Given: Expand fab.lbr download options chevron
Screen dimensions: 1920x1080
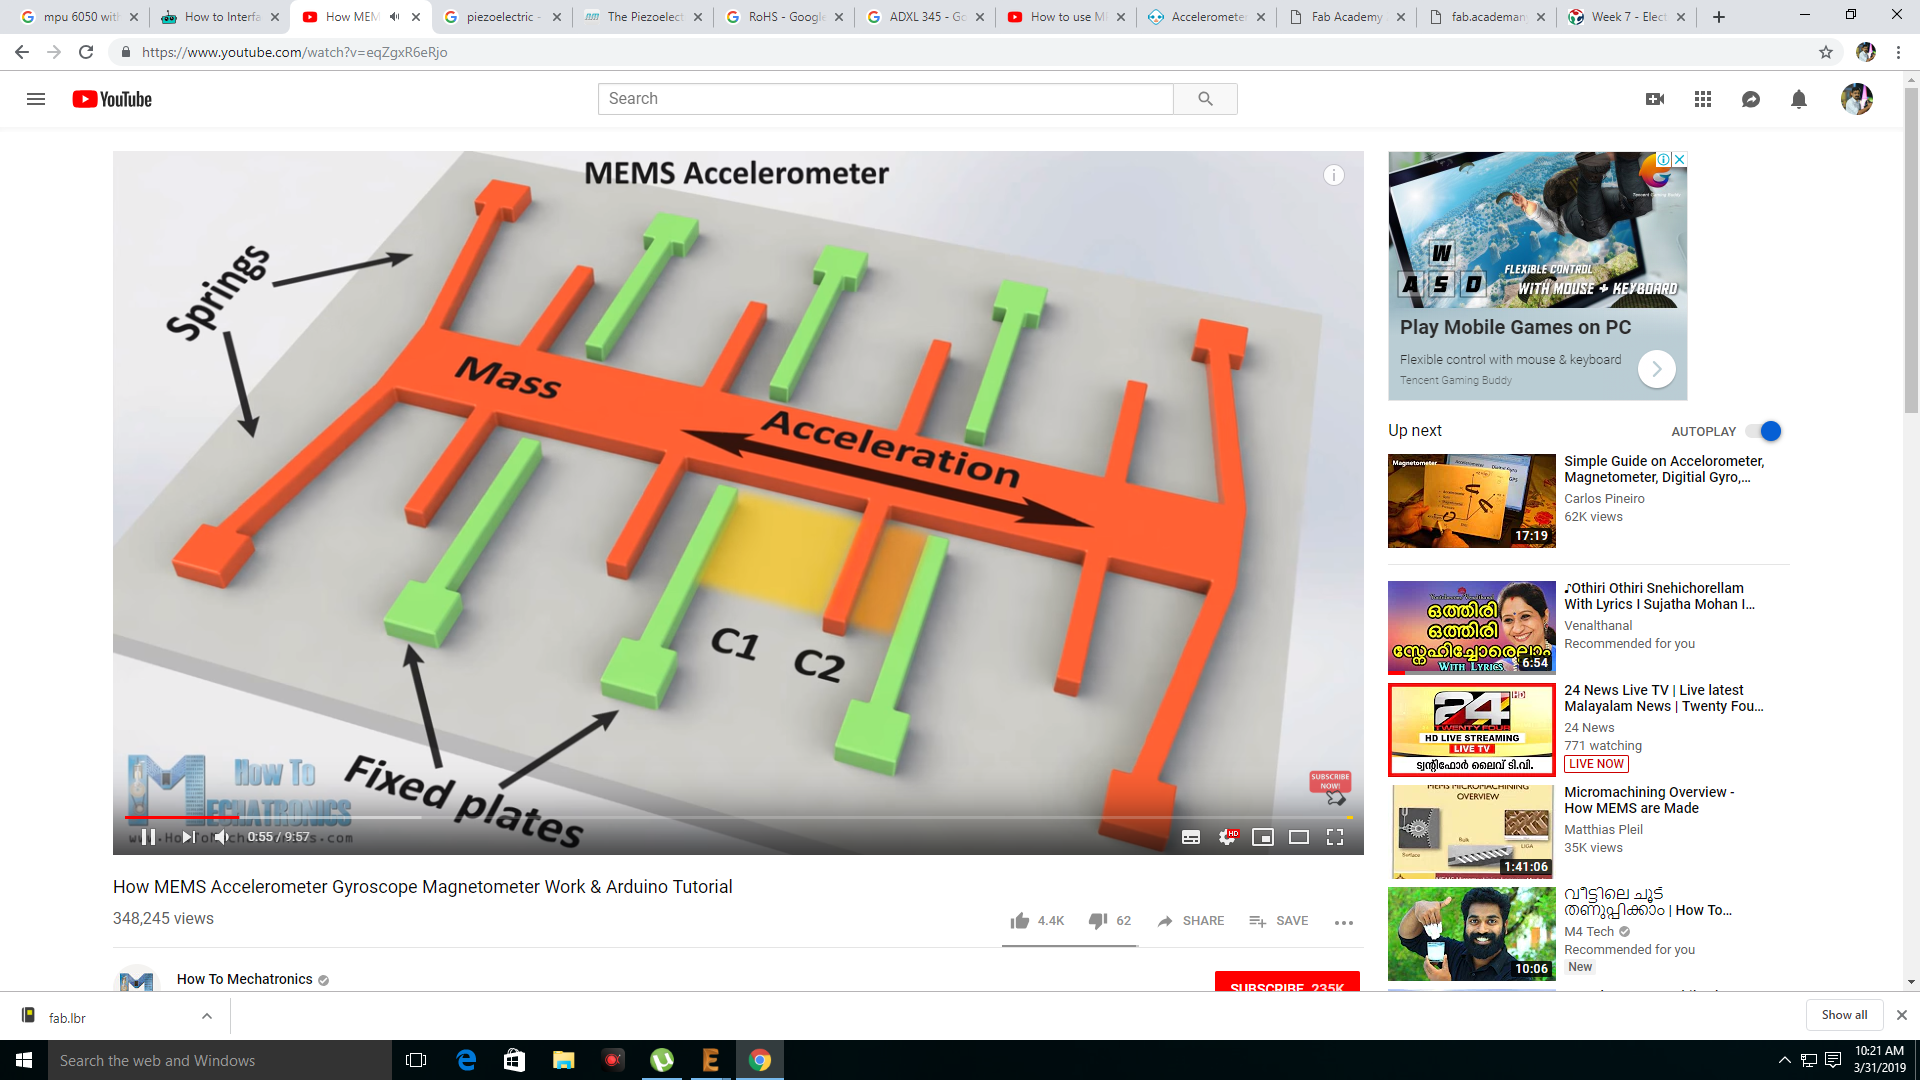Looking at the screenshot, I should click(207, 1016).
